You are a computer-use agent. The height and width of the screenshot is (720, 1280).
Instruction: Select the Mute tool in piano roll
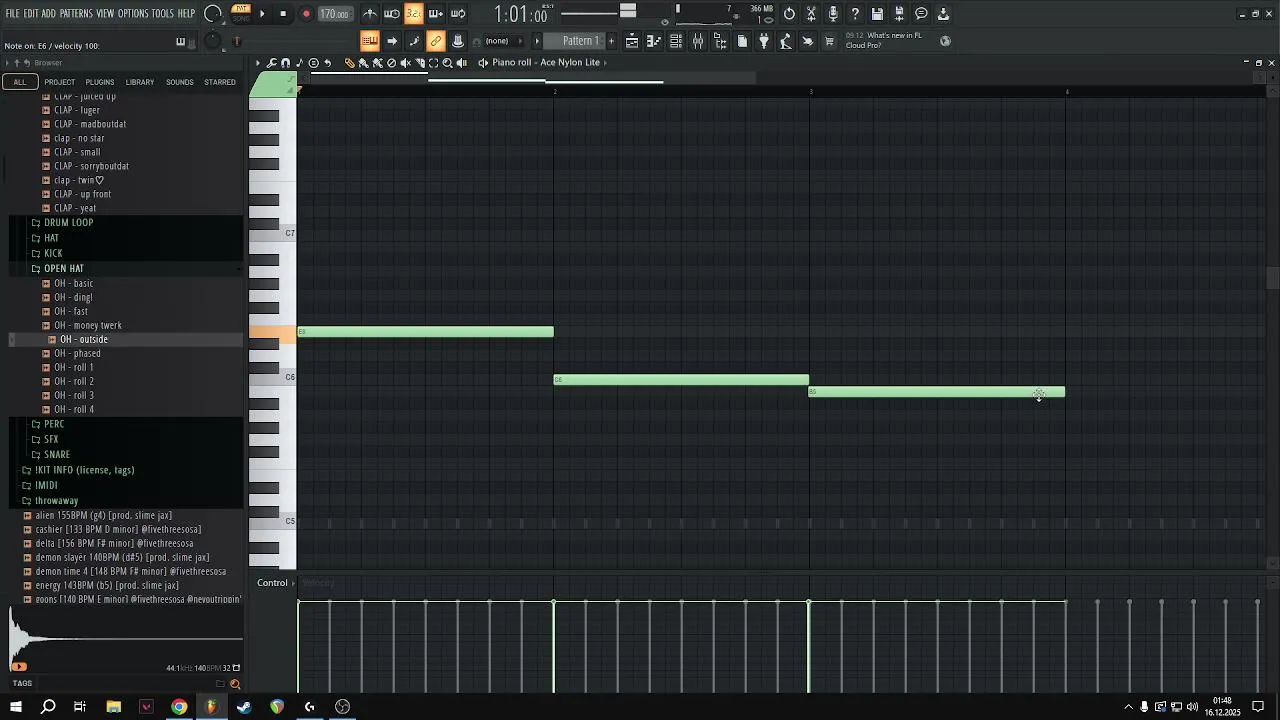pos(405,63)
